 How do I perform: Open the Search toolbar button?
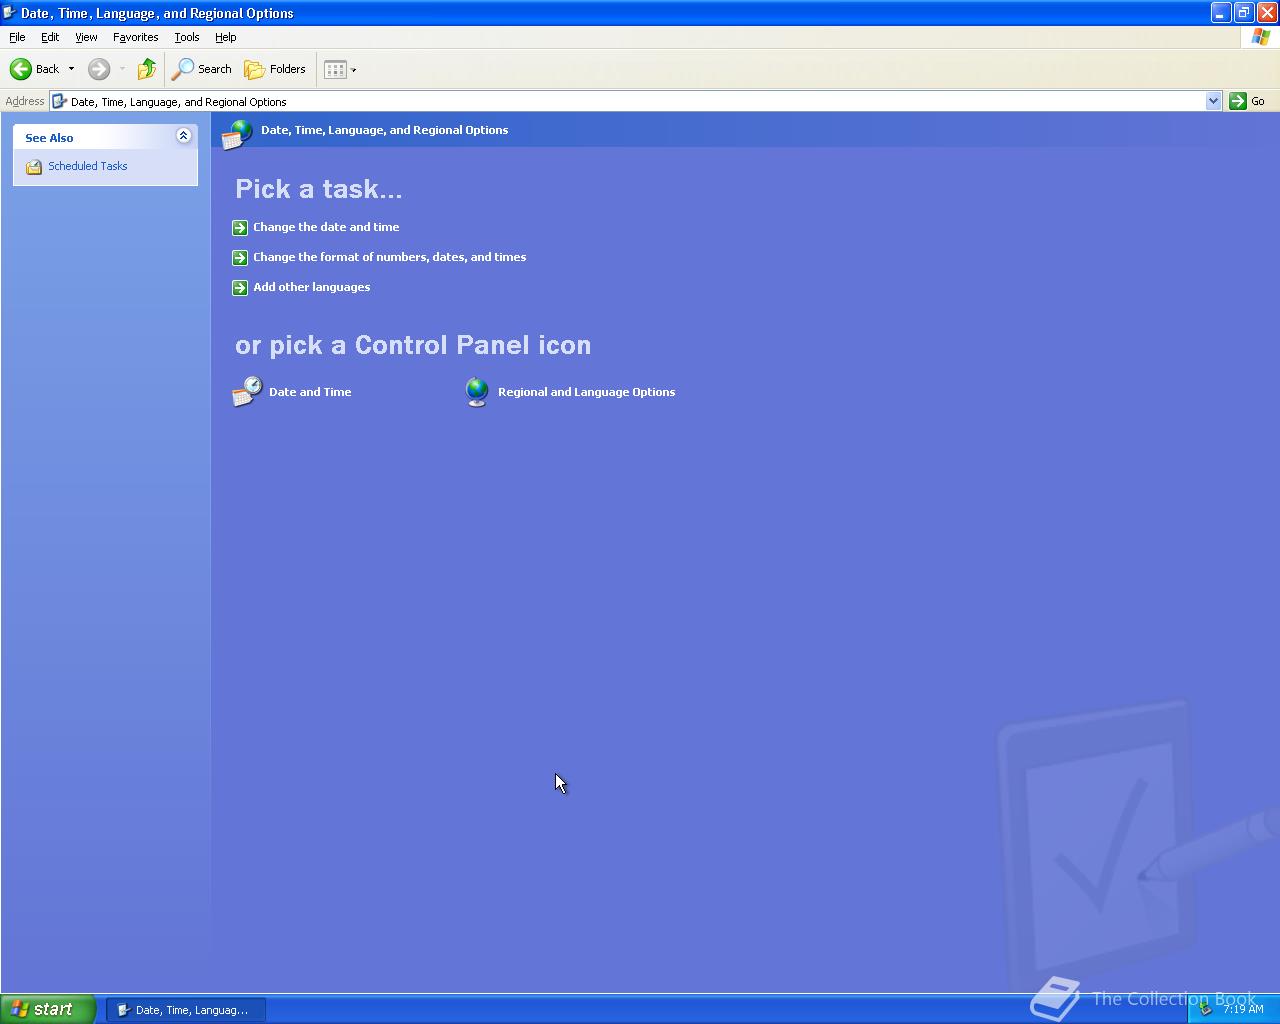click(201, 69)
